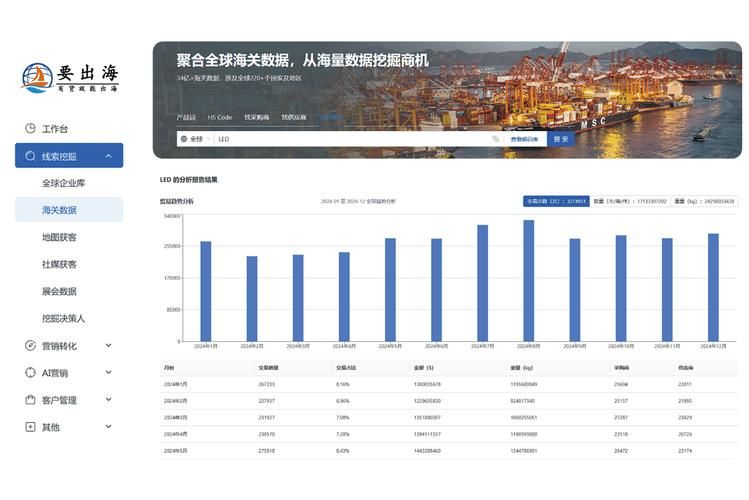Click the 月份 column header
Viewport: 749px width, 500px height.
169,368
